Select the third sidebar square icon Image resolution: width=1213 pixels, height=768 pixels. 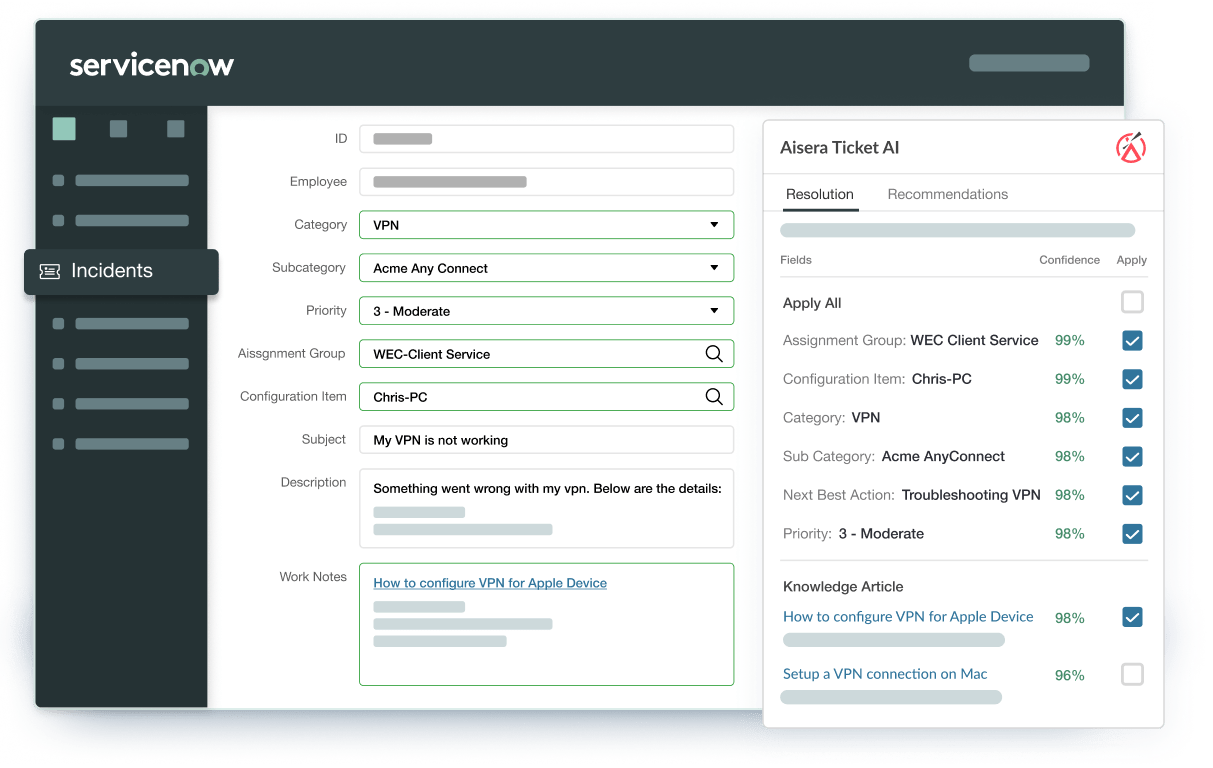tap(175, 128)
